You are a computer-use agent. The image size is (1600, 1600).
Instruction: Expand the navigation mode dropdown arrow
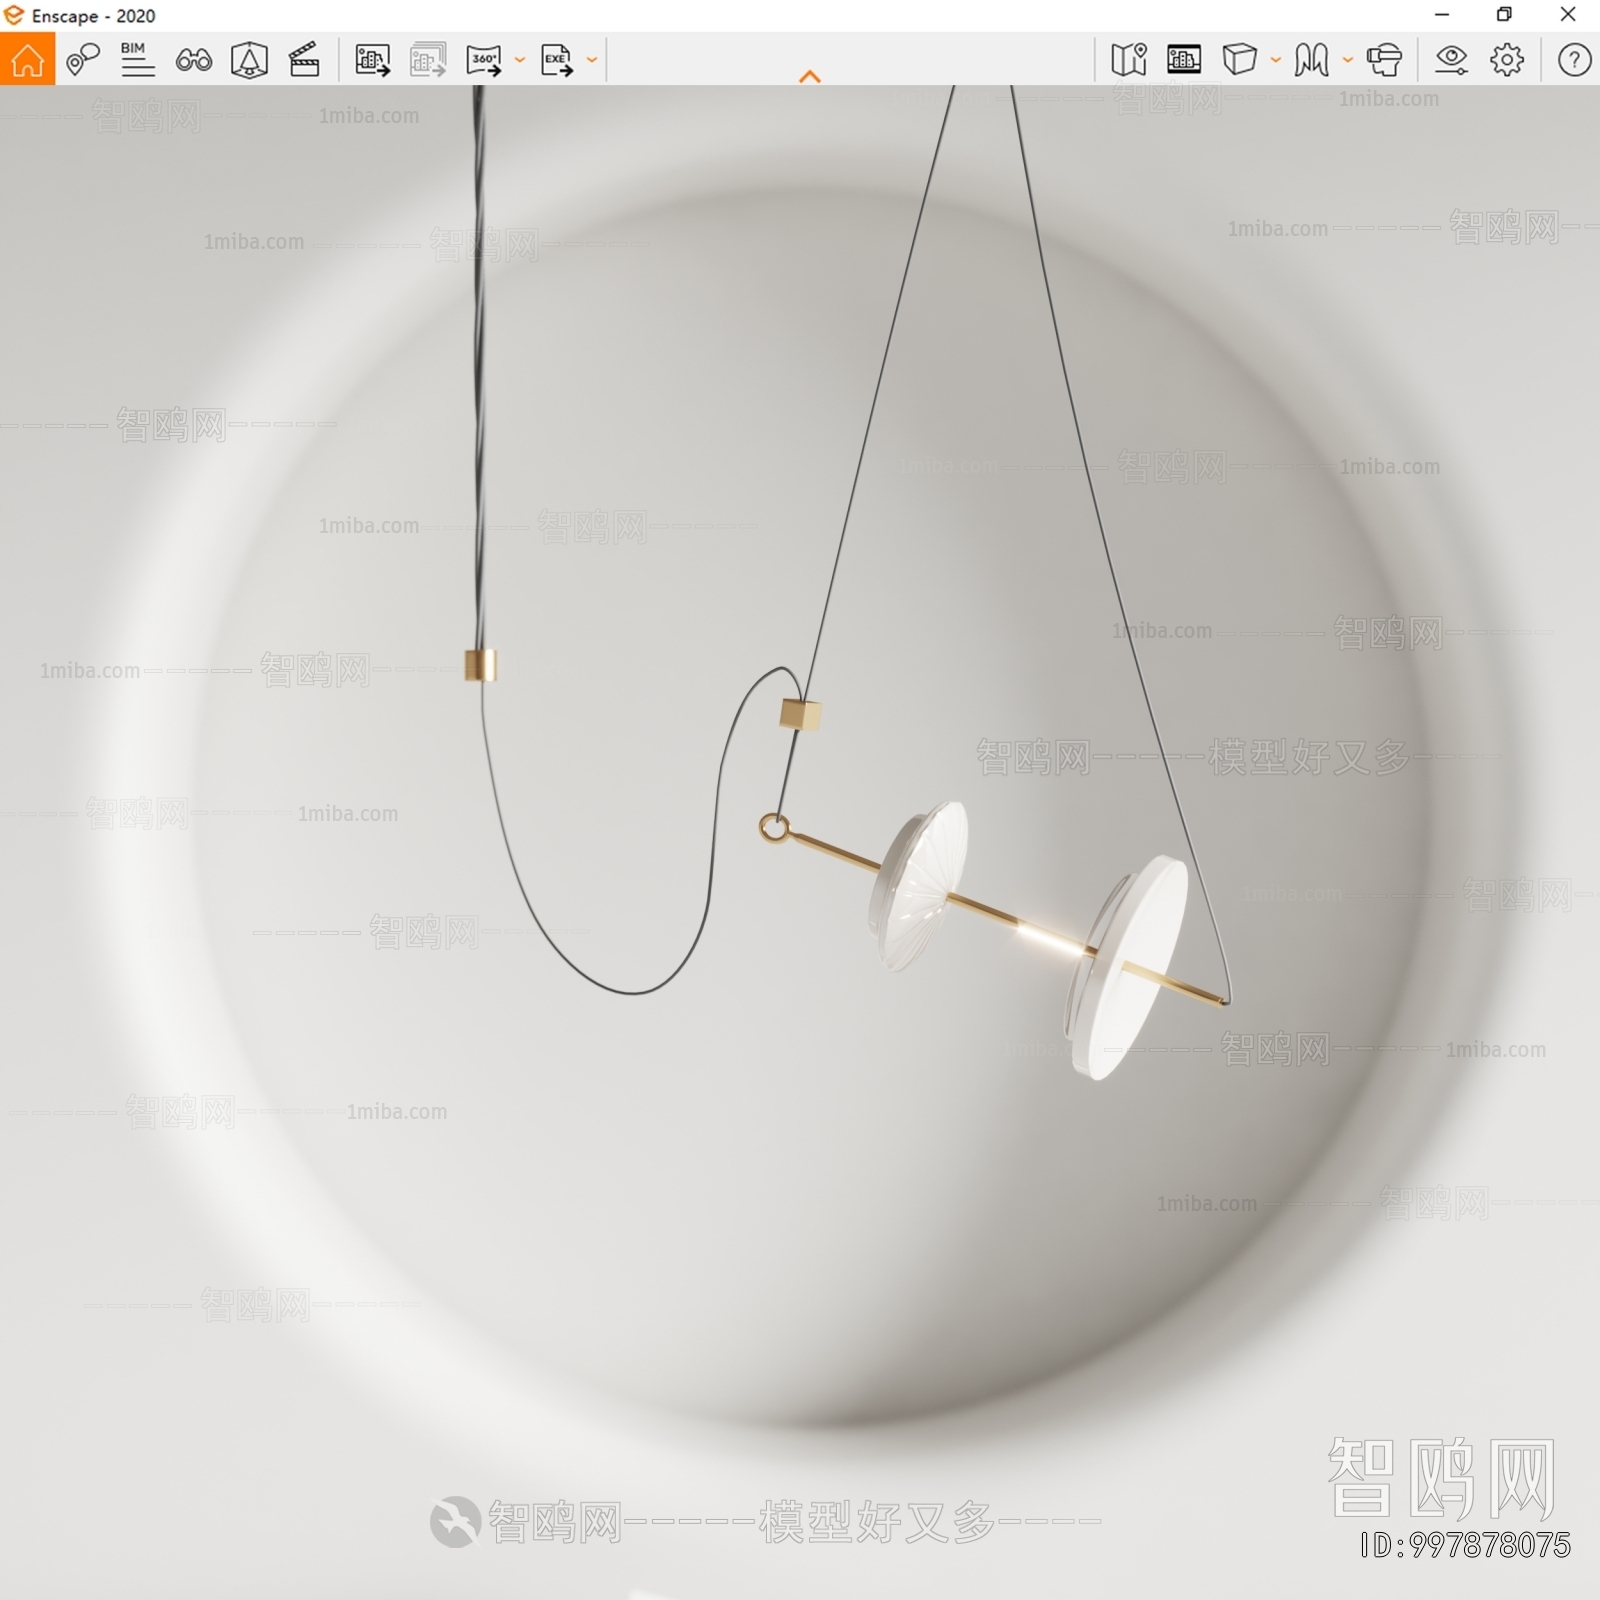coord(1348,60)
